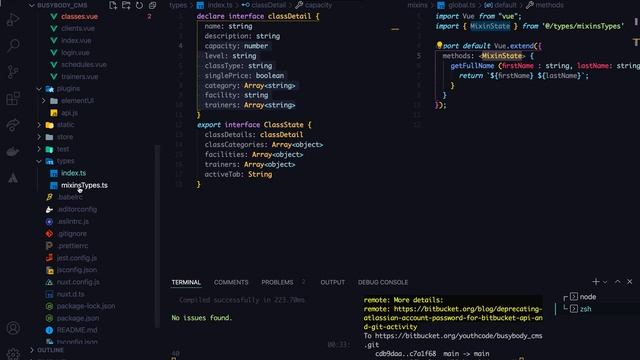The height and width of the screenshot is (360, 640).
Task: Open the Run and Debug view
Action: 13,20
